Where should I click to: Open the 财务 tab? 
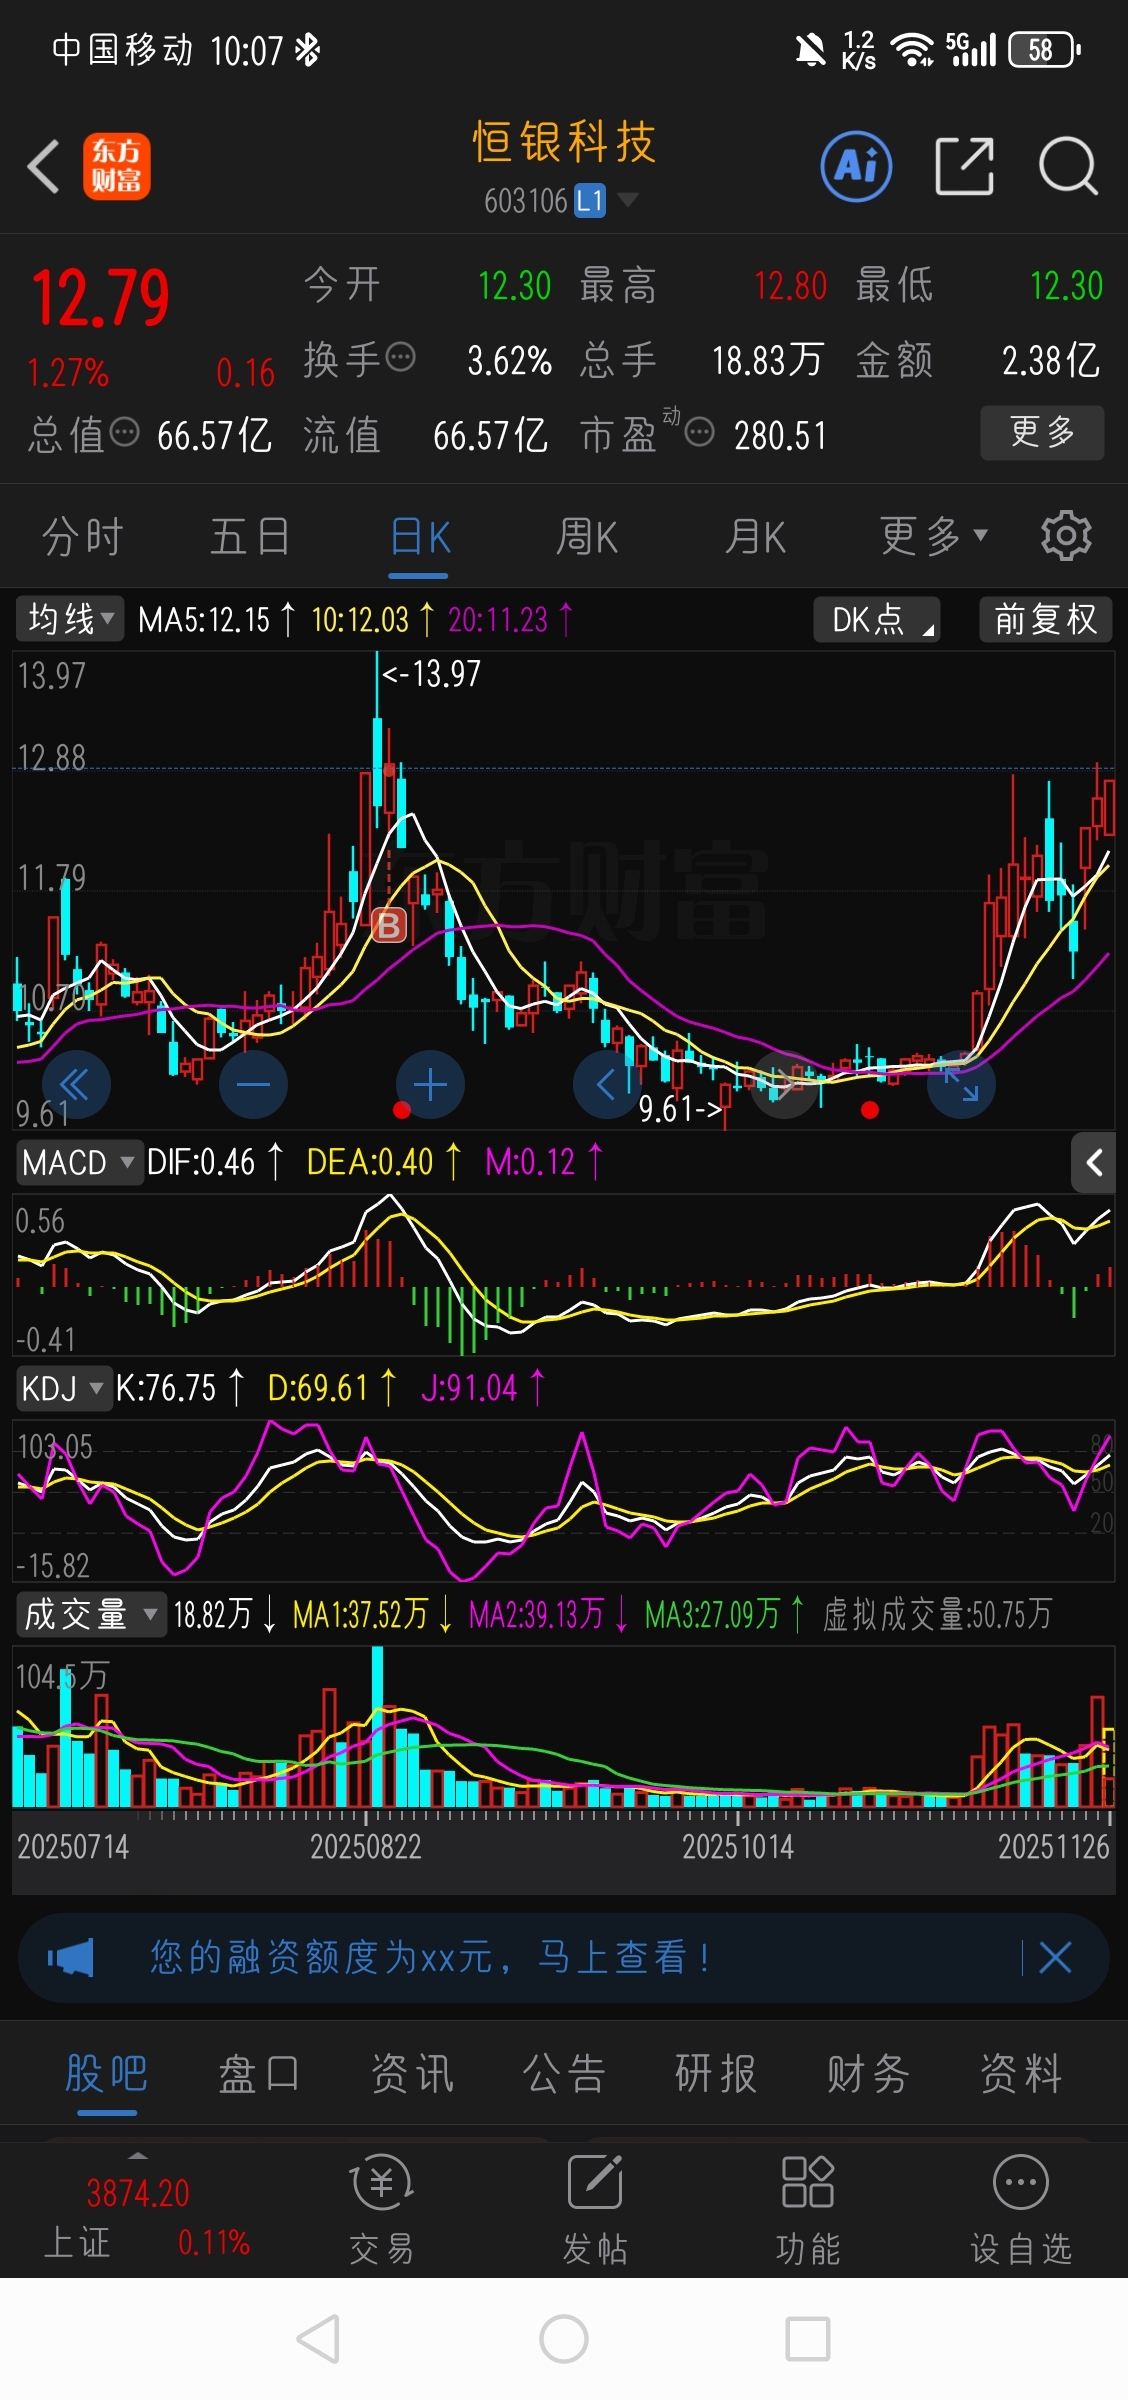pyautogui.click(x=868, y=2073)
